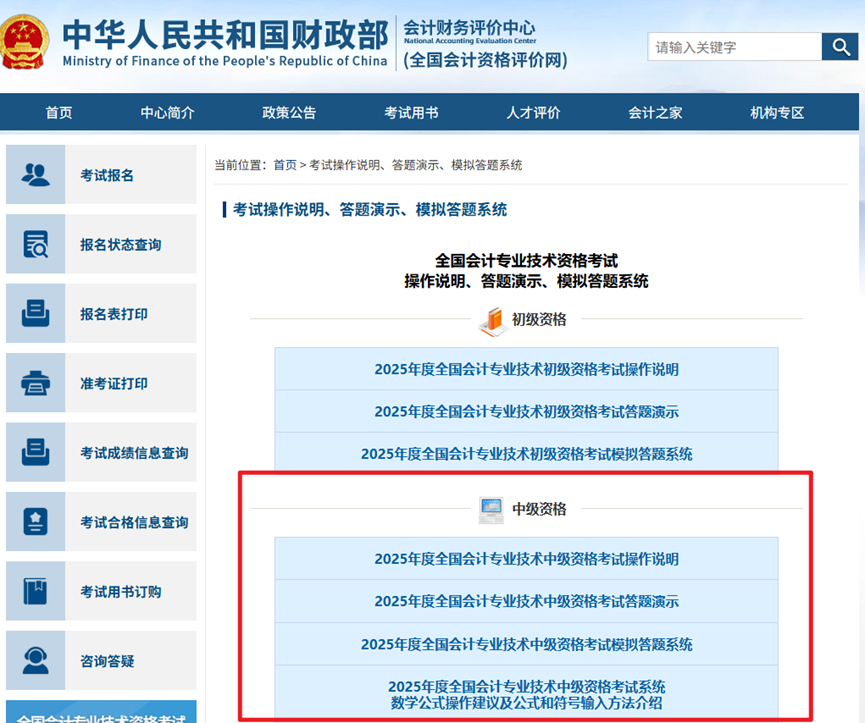The image size is (865, 723).
Task: Open 初级资格考试操作说明 link
Action: pos(526,369)
